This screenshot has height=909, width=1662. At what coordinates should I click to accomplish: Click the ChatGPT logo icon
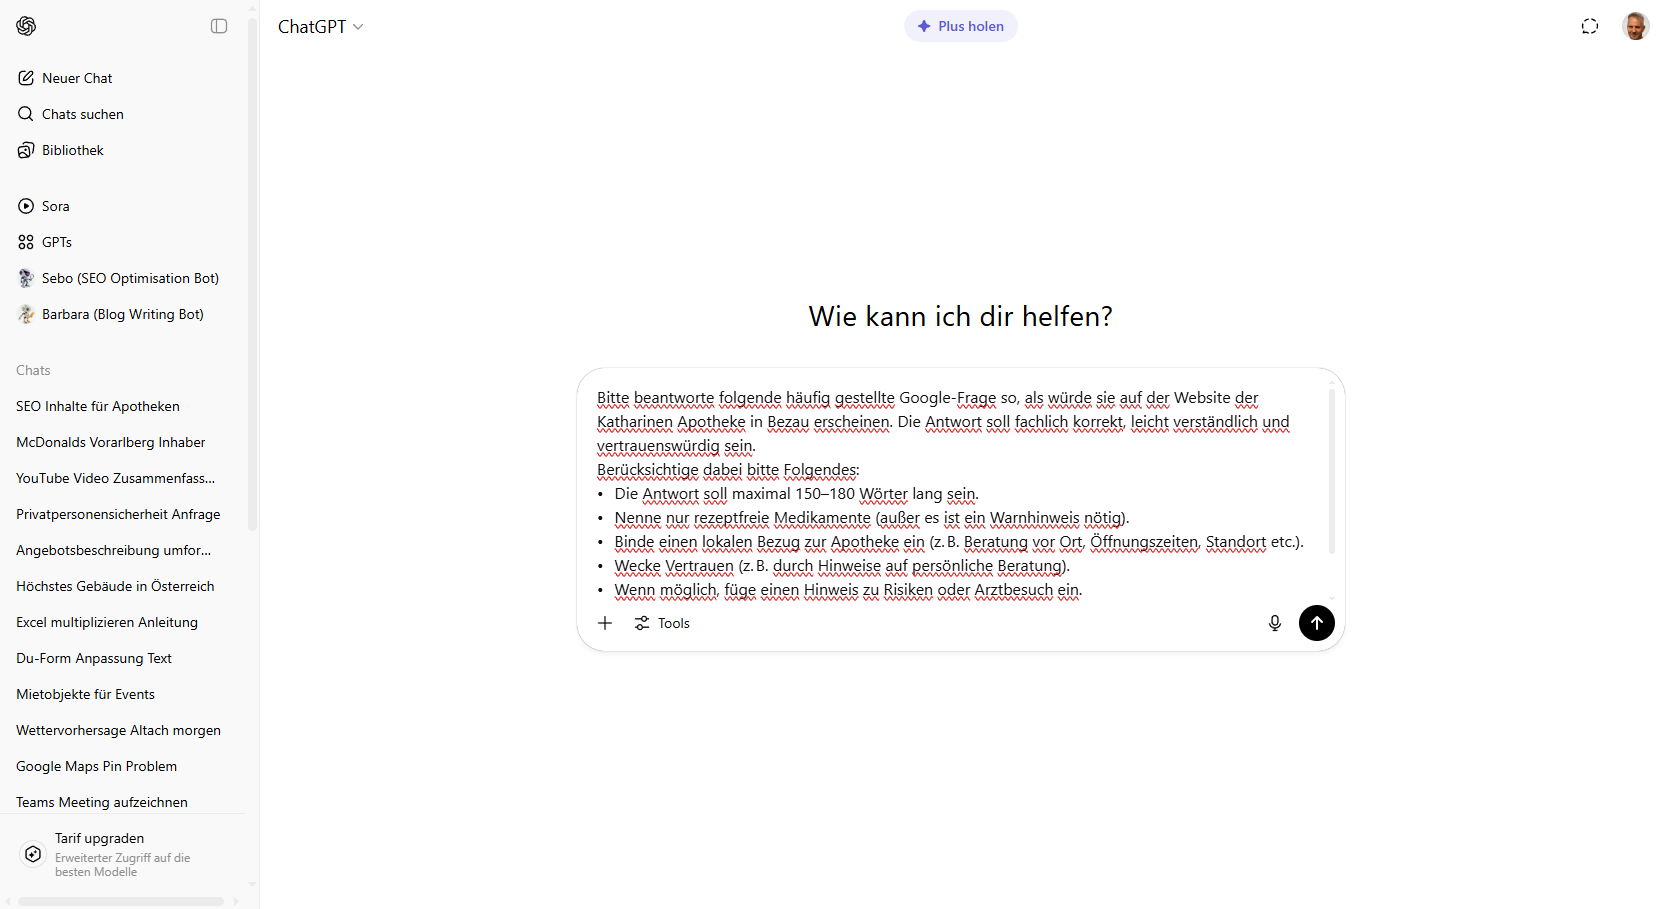(x=26, y=26)
